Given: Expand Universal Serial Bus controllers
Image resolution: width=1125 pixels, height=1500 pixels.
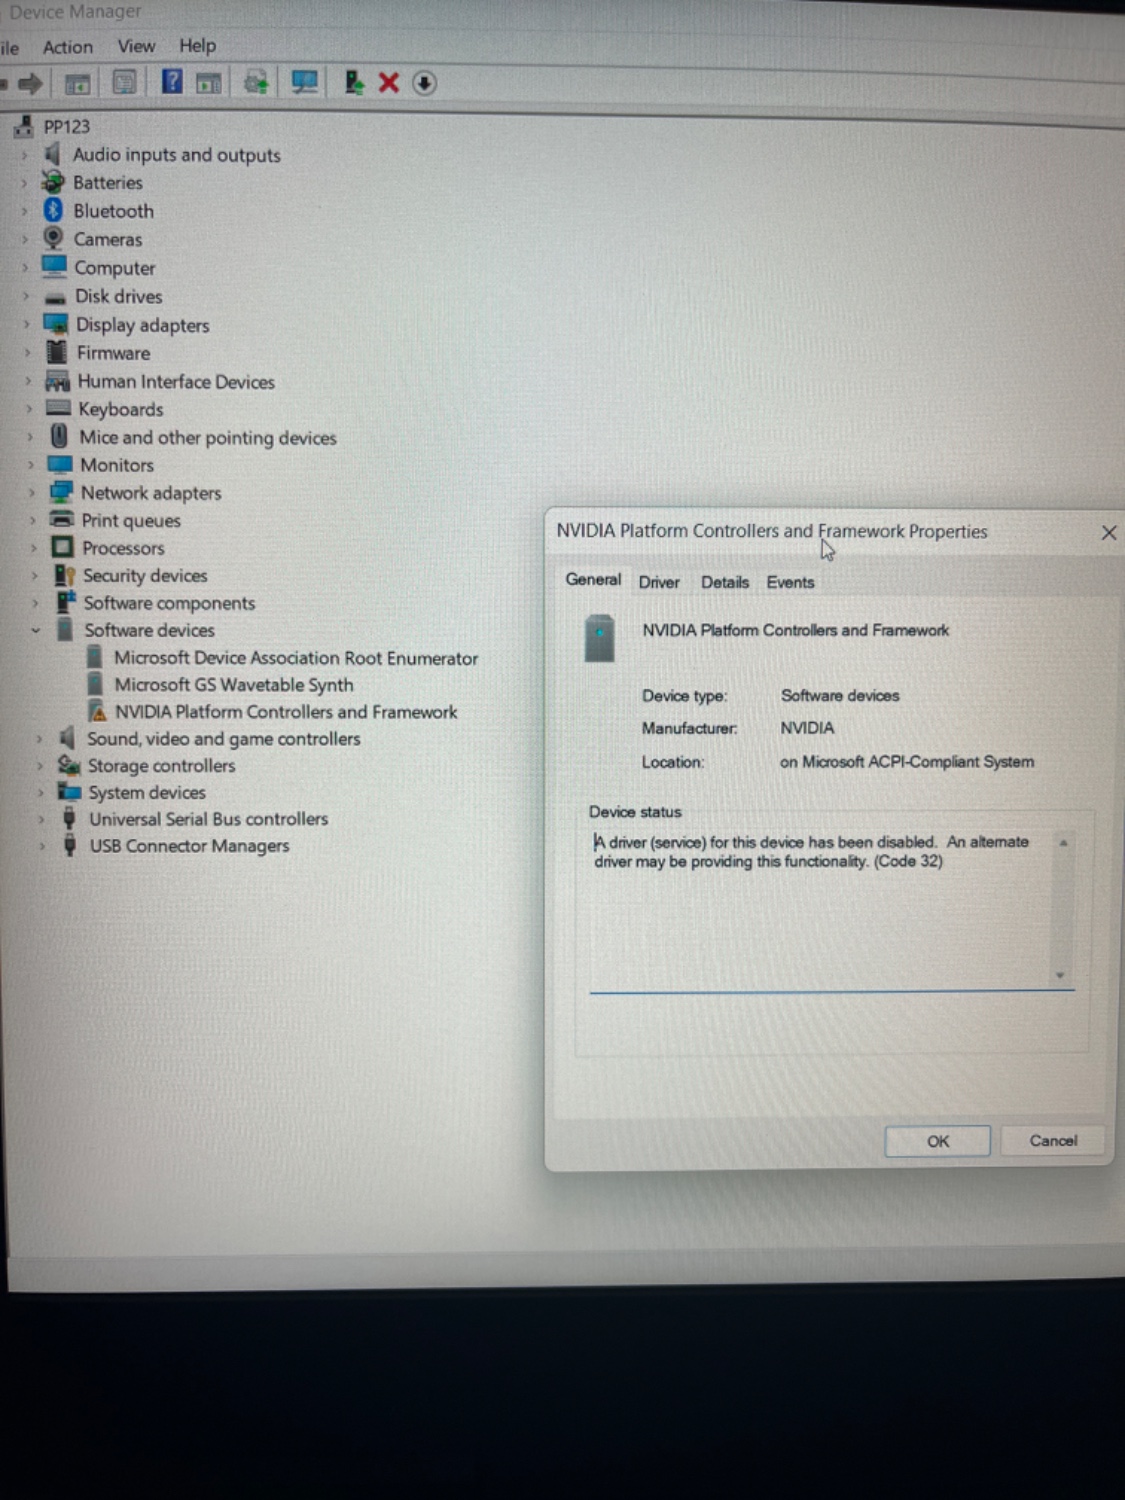Looking at the screenshot, I should coord(41,819).
